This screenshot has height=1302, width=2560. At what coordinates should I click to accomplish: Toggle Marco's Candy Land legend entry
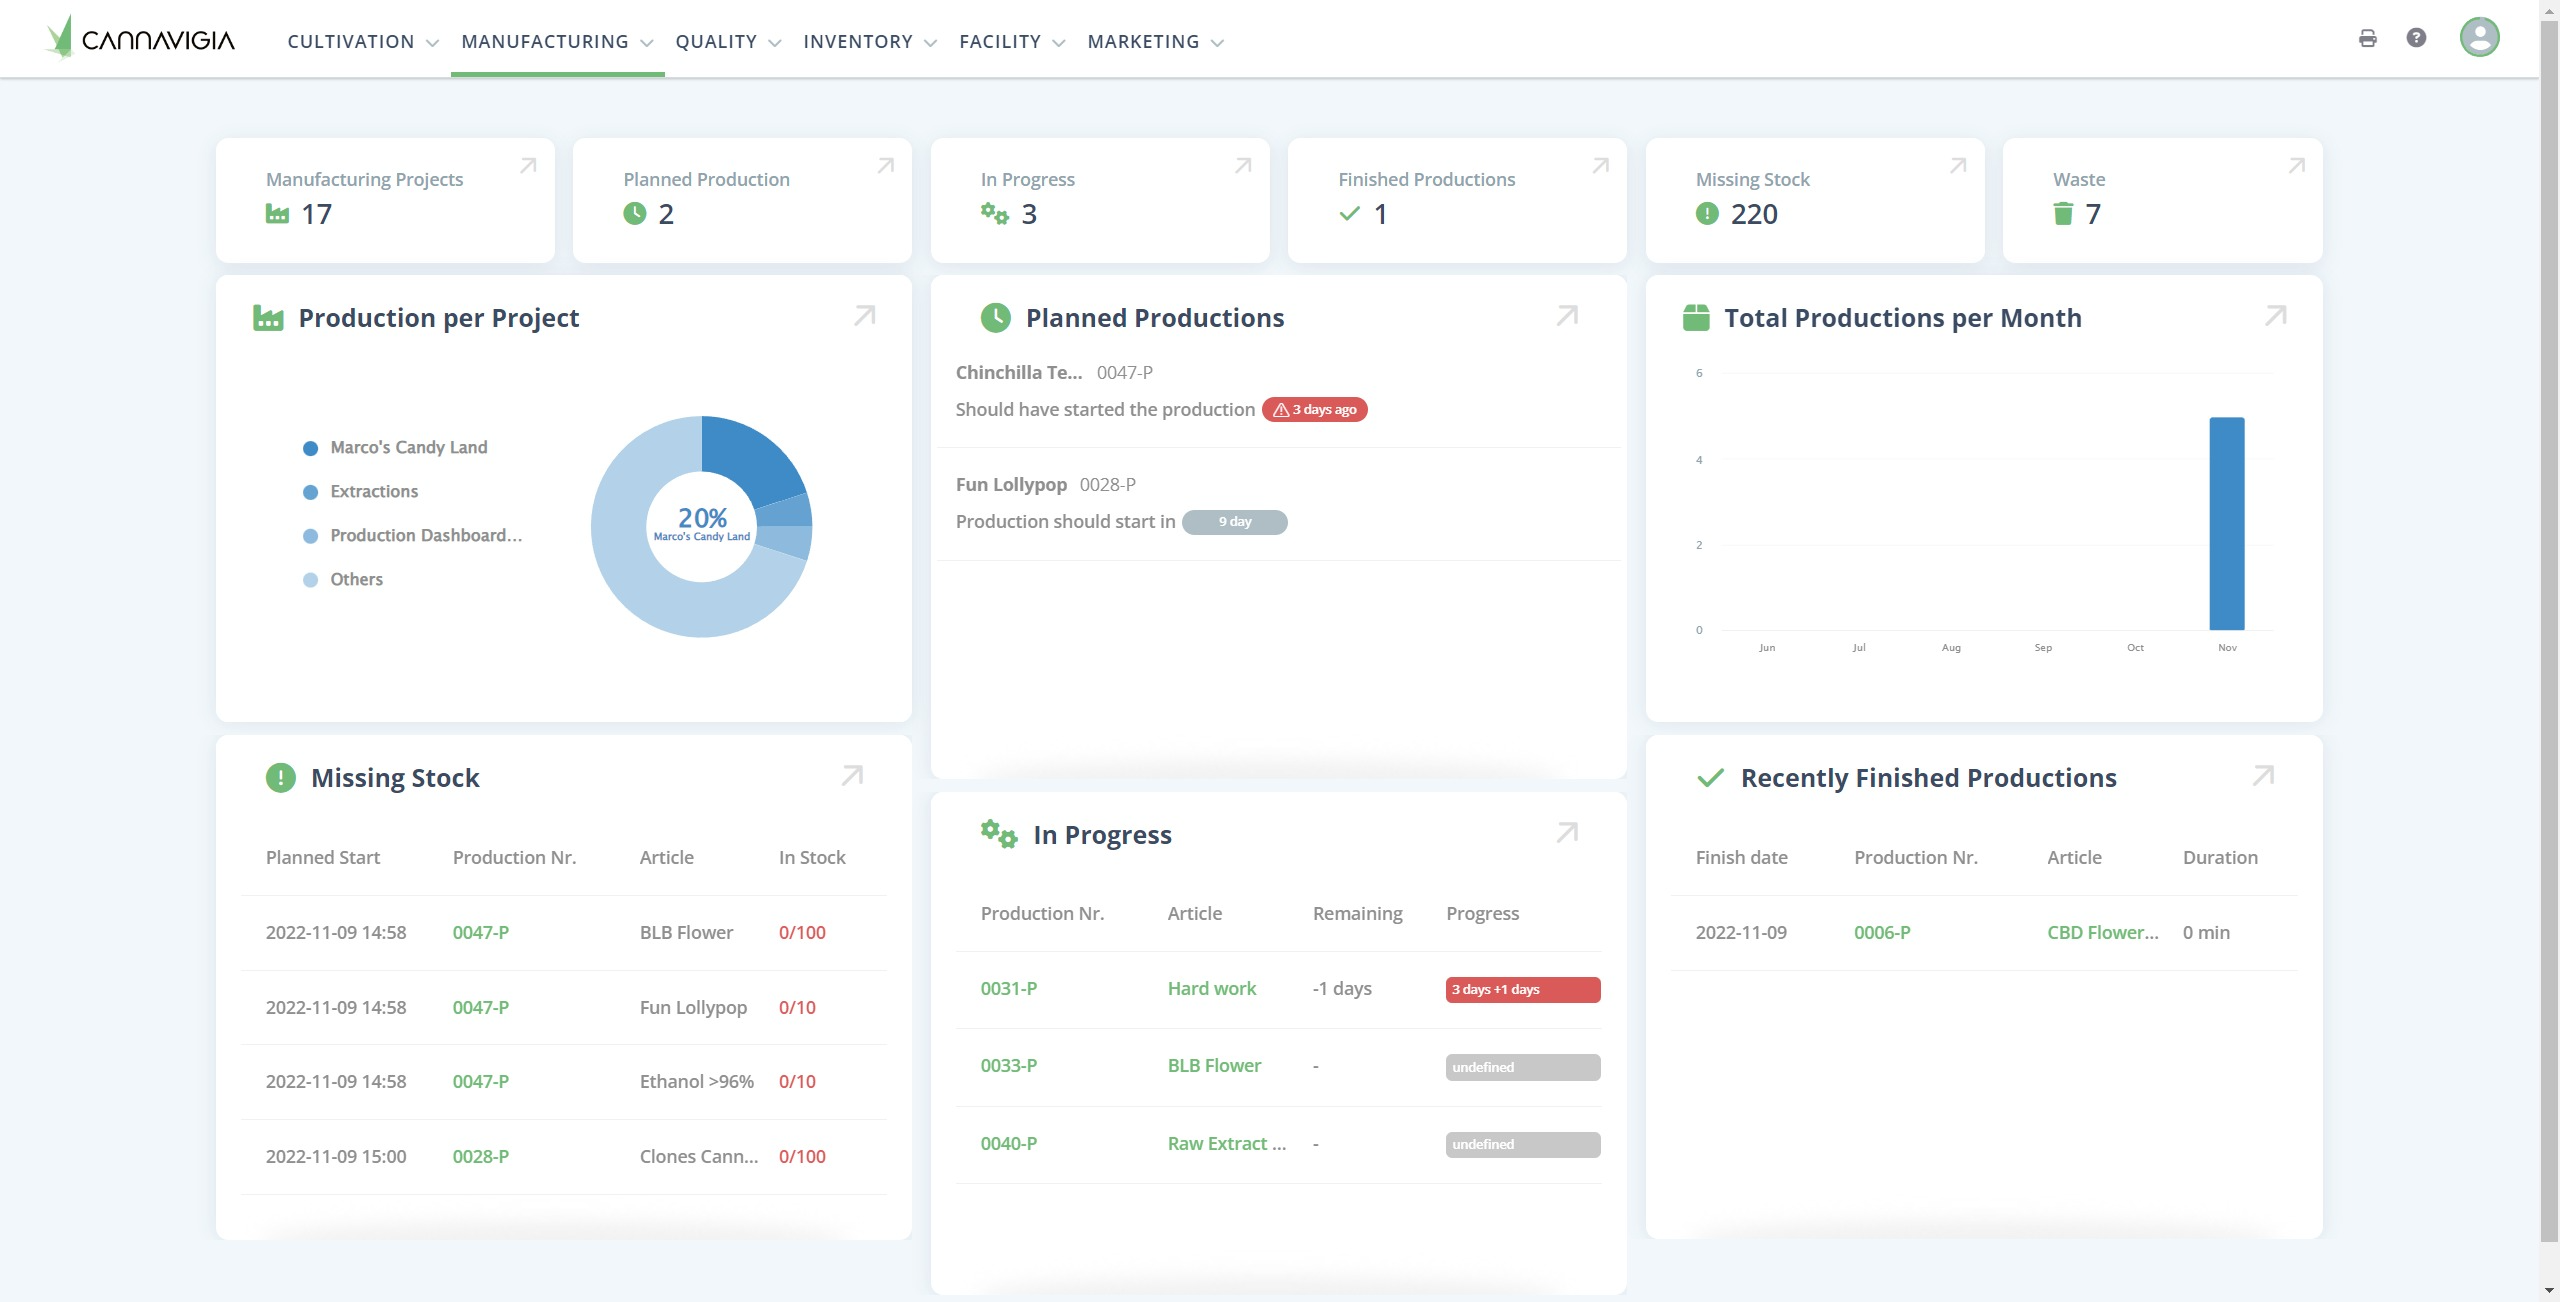pyautogui.click(x=408, y=448)
